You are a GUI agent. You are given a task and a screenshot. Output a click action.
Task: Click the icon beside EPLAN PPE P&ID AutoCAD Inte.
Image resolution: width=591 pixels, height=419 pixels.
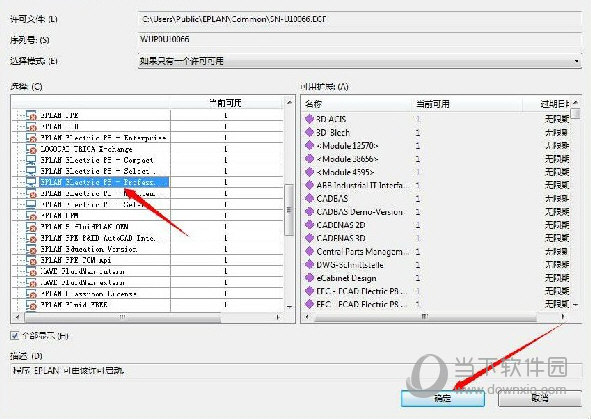[31, 238]
